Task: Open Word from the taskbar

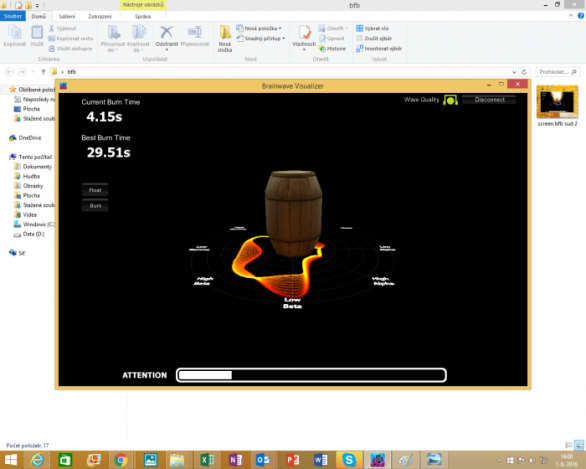Action: coord(320,460)
